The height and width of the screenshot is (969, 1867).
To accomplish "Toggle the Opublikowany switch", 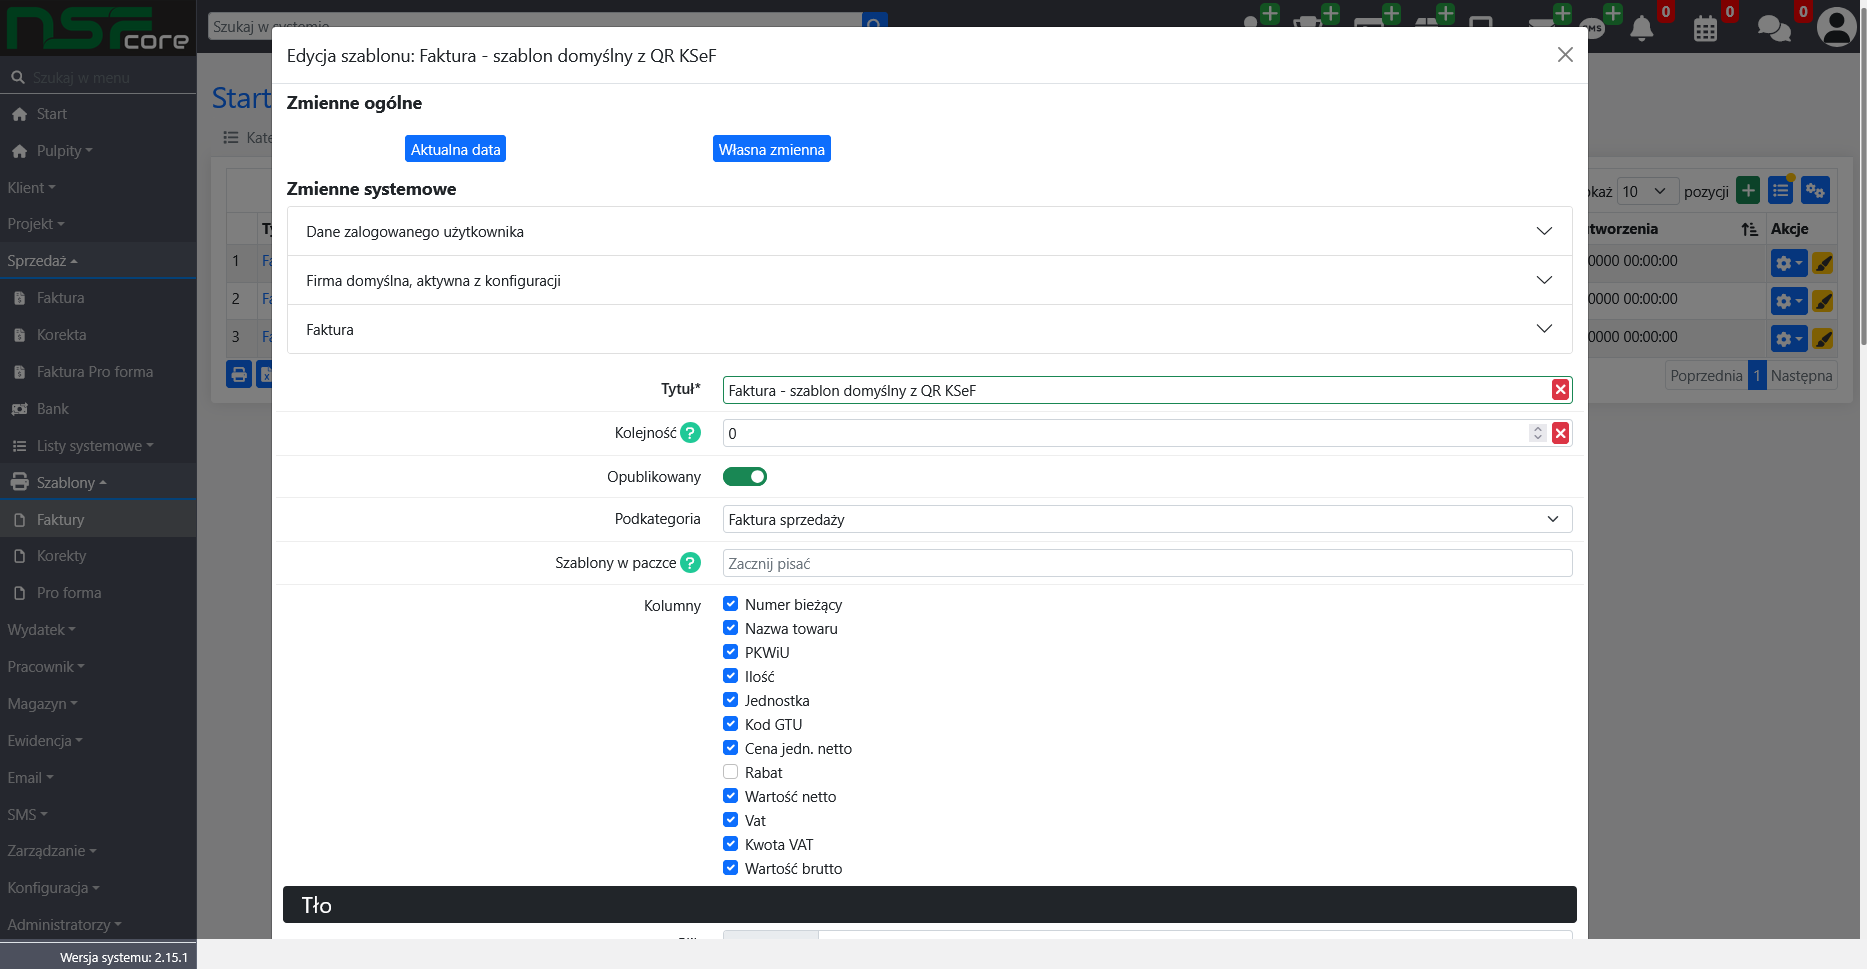I will 745,477.
